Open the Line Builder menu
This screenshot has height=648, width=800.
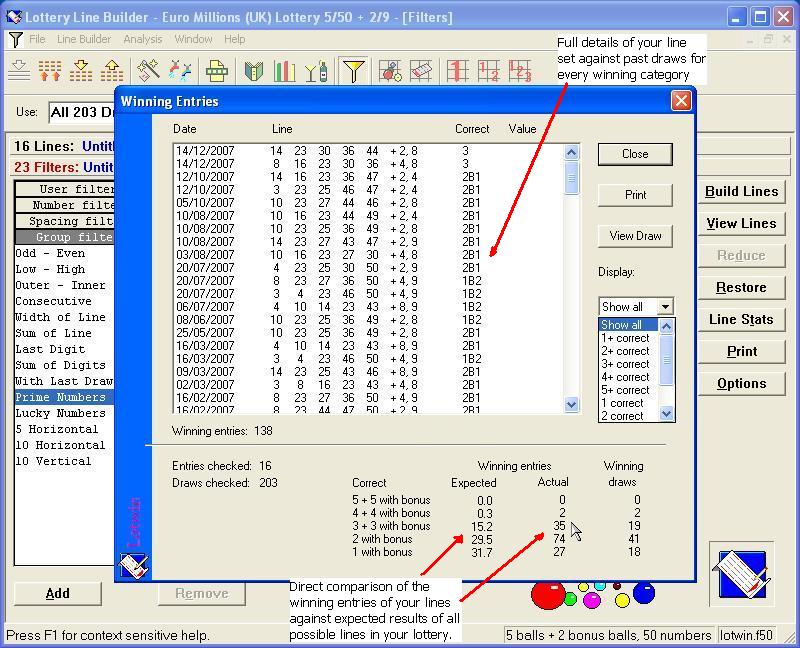(84, 39)
